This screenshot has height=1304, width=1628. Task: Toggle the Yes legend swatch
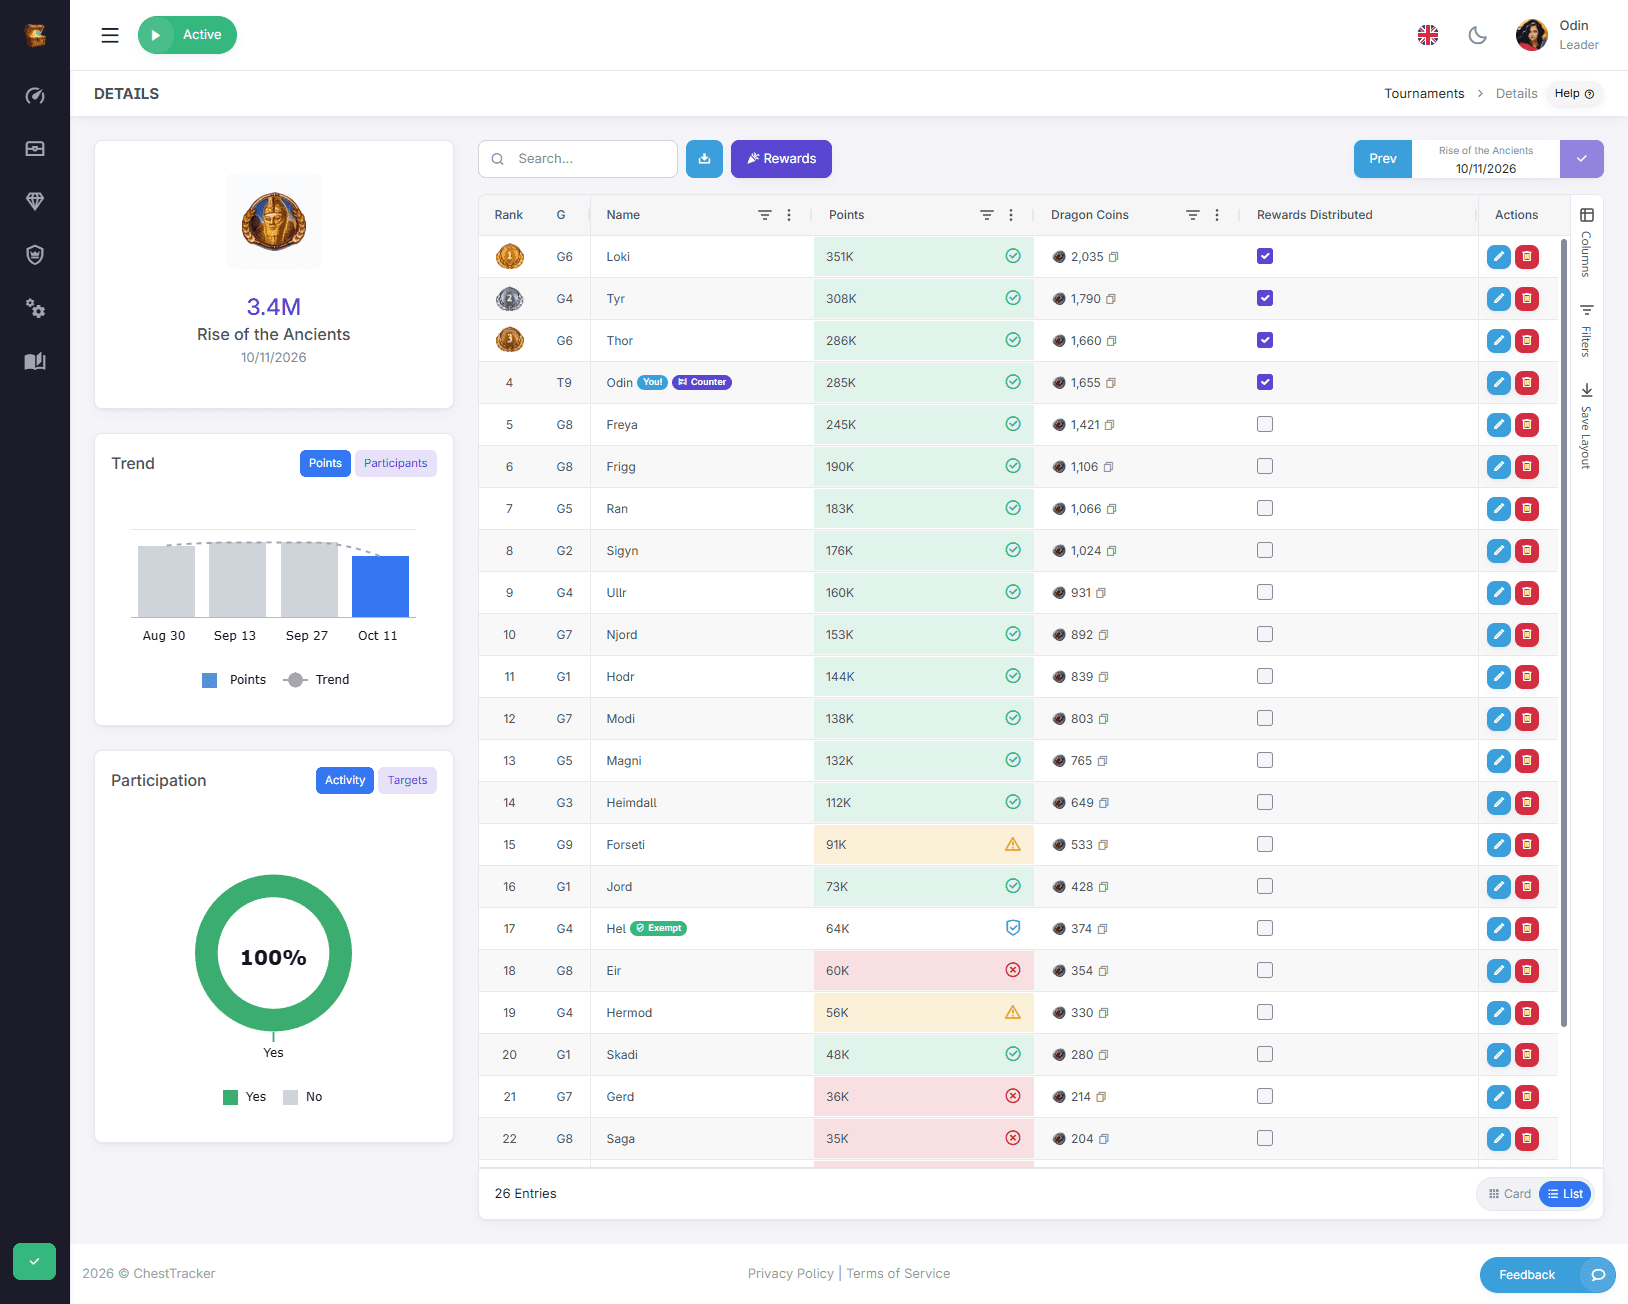tap(231, 1097)
